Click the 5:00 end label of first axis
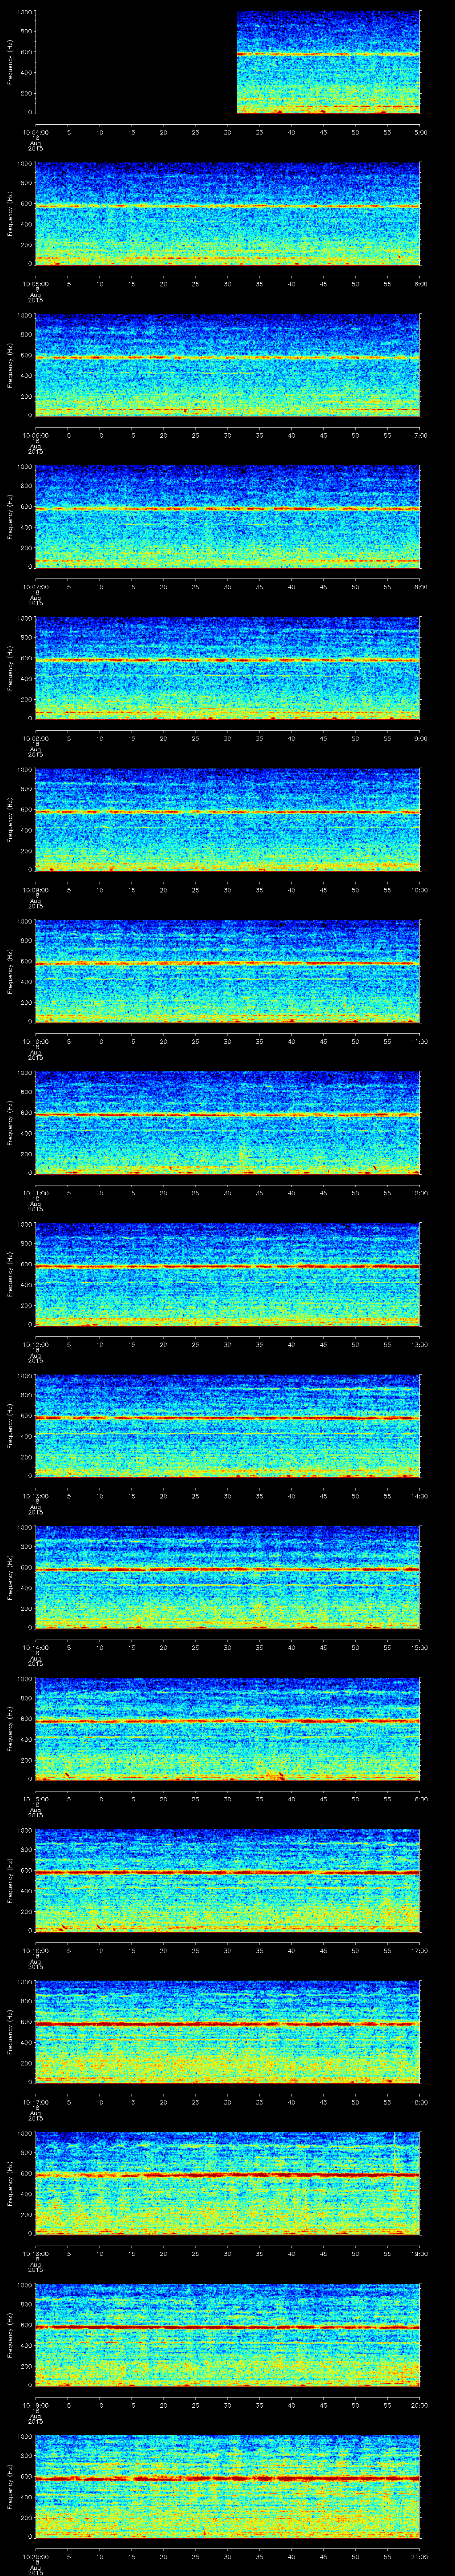Viewport: 455px width, 2576px height. tap(419, 132)
